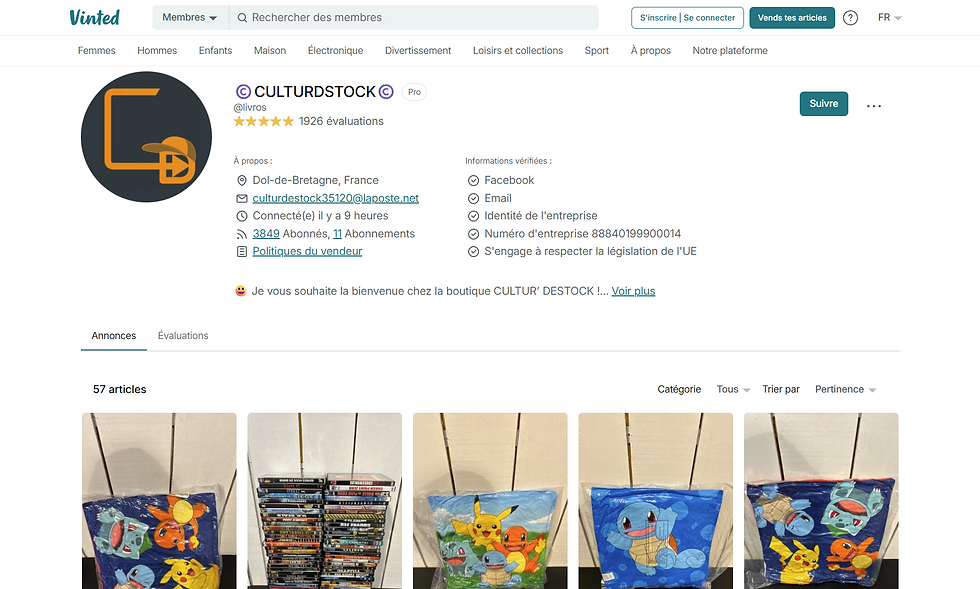Open the Politiques du vendeur link
Viewport: 980px width, 589px height.
(307, 251)
